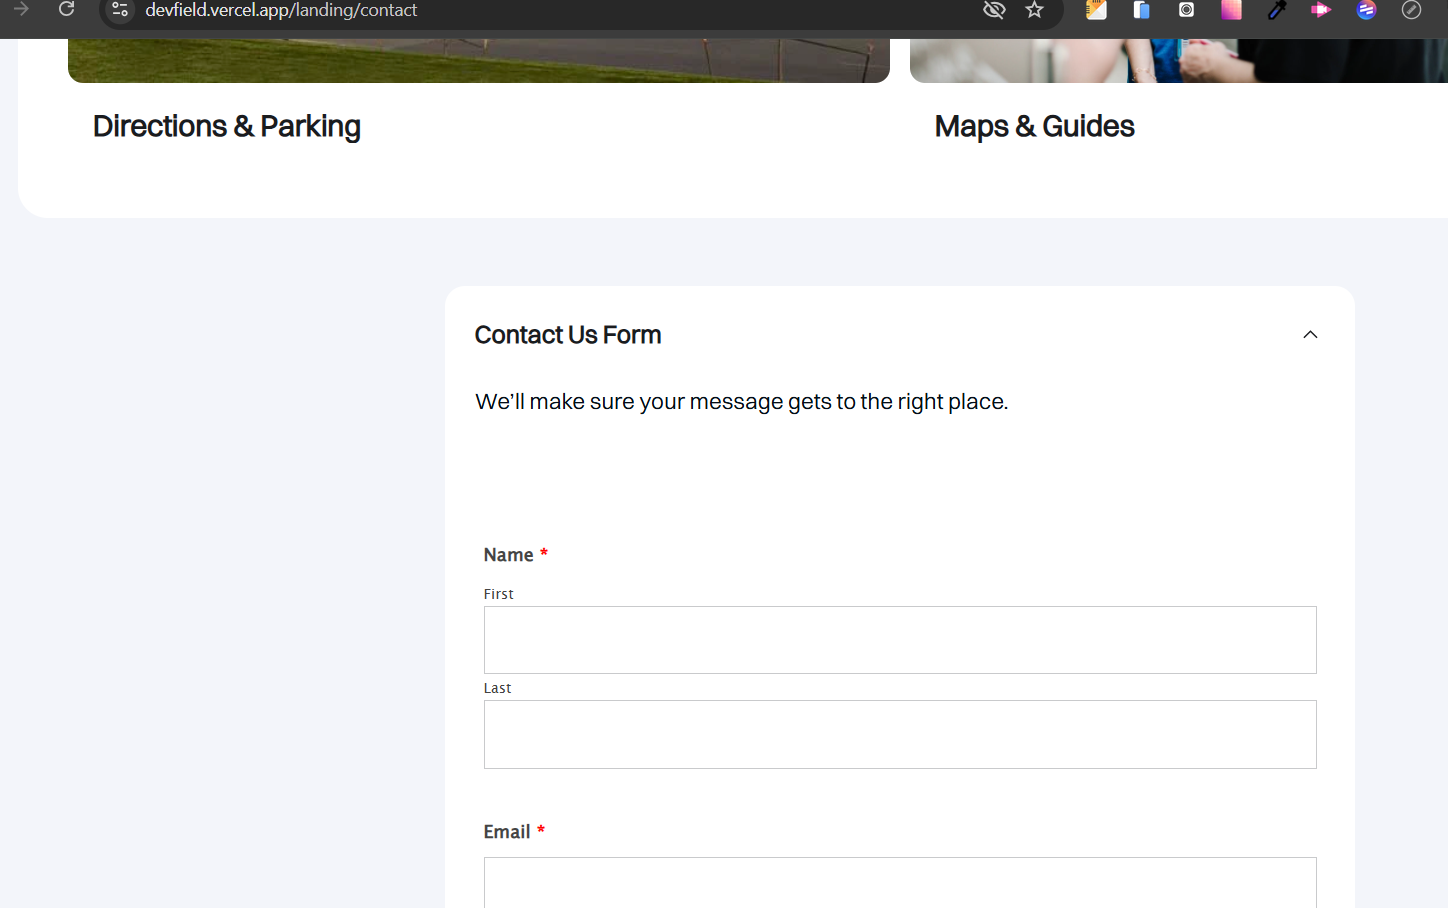Open the blue overlapping-pages extension

click(1141, 10)
